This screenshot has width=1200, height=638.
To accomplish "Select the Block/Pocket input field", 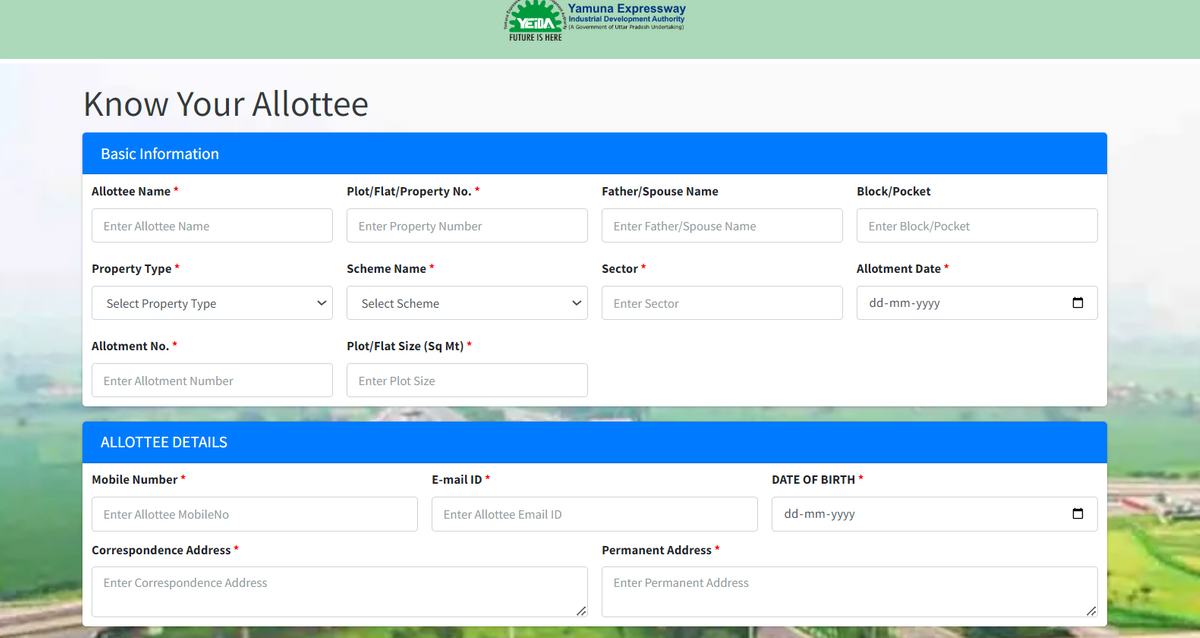I will [976, 225].
